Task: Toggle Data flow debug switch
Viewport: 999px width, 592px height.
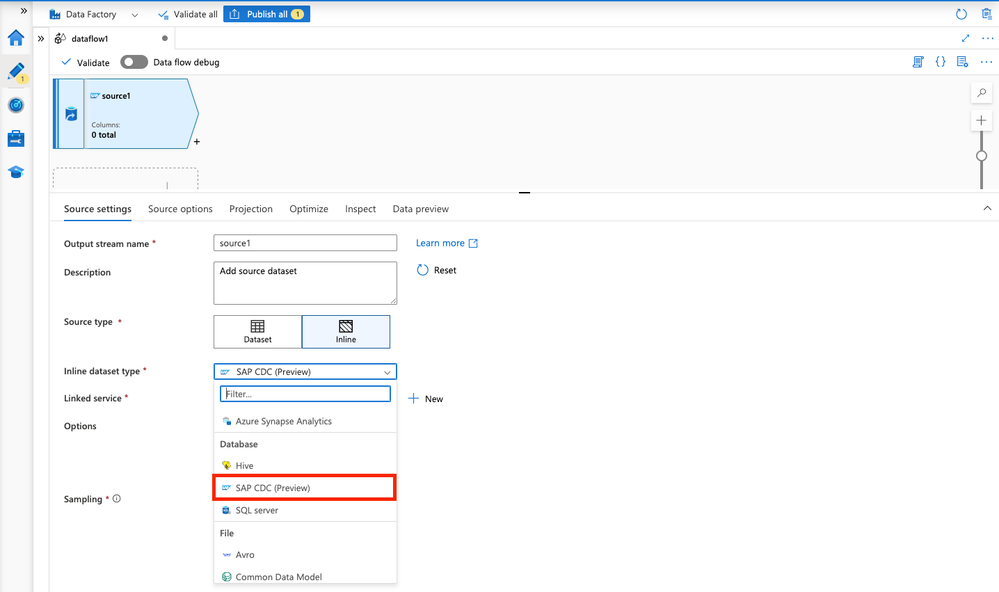Action: pyautogui.click(x=134, y=62)
